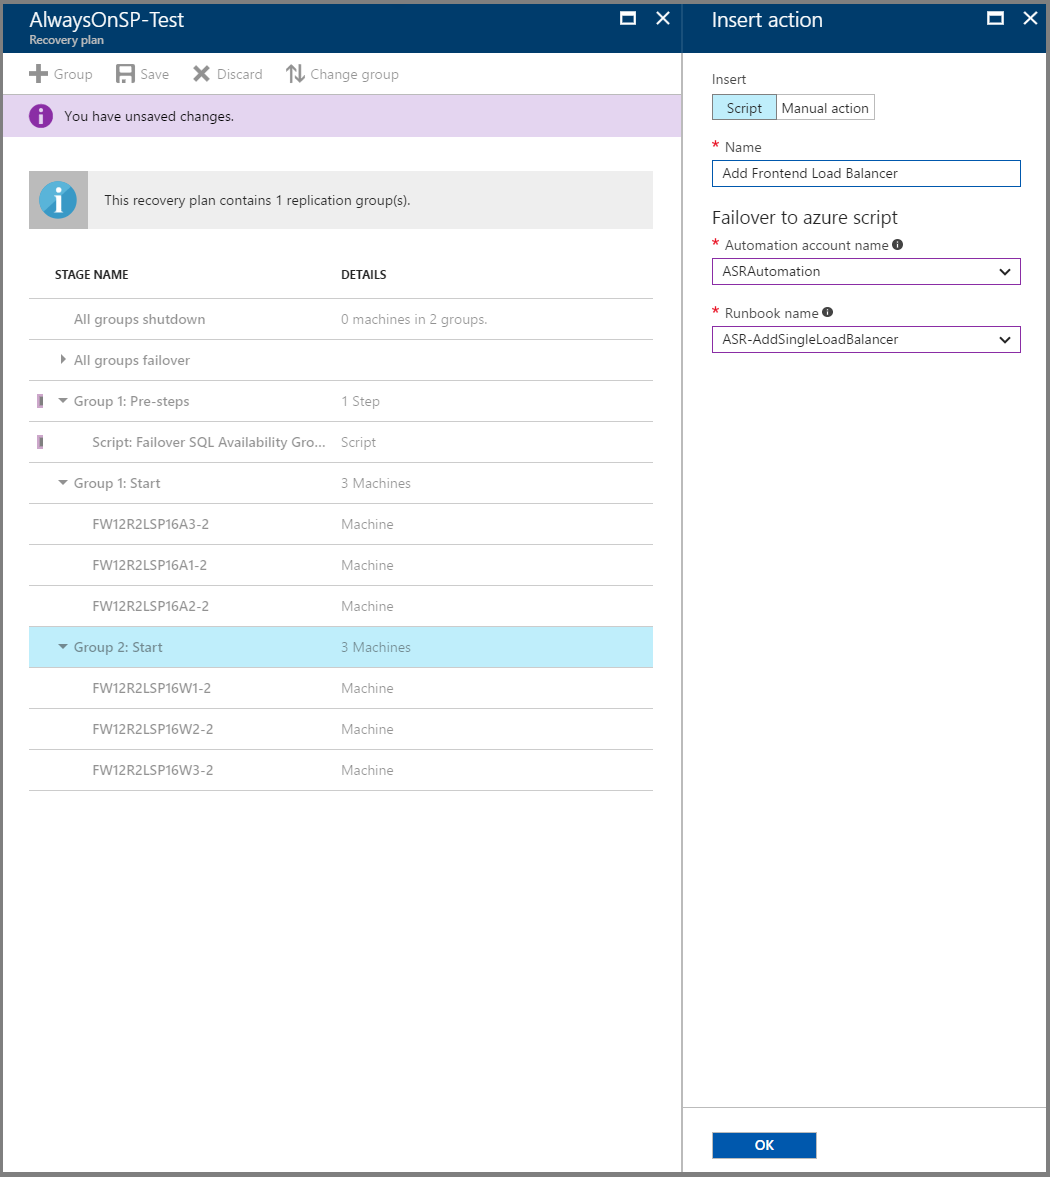This screenshot has height=1177, width=1050.
Task: Click the info icon beside Automation account name
Action: pyautogui.click(x=897, y=244)
